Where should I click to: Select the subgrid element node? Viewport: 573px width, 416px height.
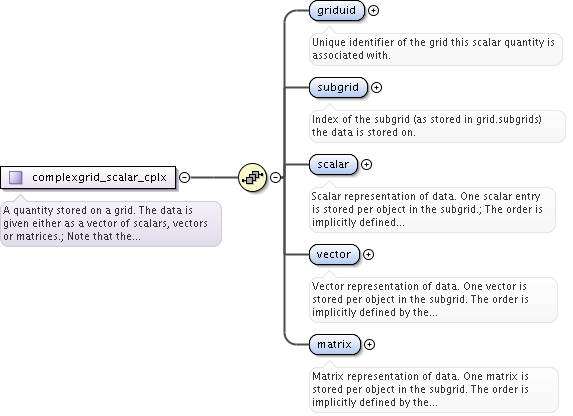point(338,87)
